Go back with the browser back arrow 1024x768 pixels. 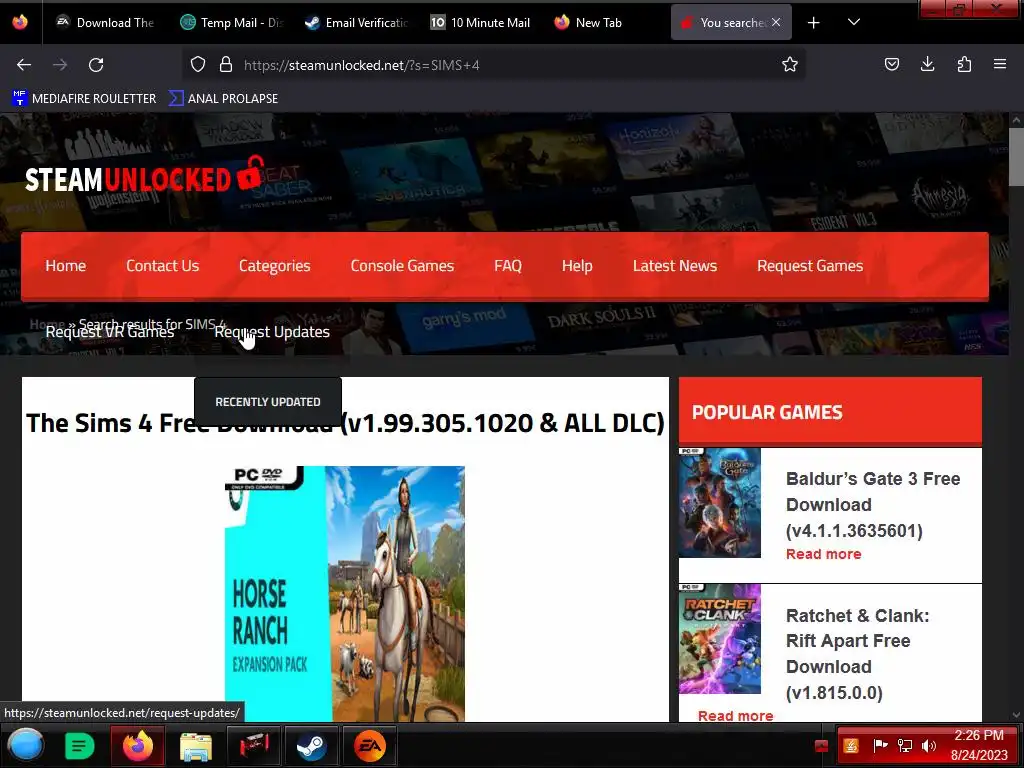(24, 65)
